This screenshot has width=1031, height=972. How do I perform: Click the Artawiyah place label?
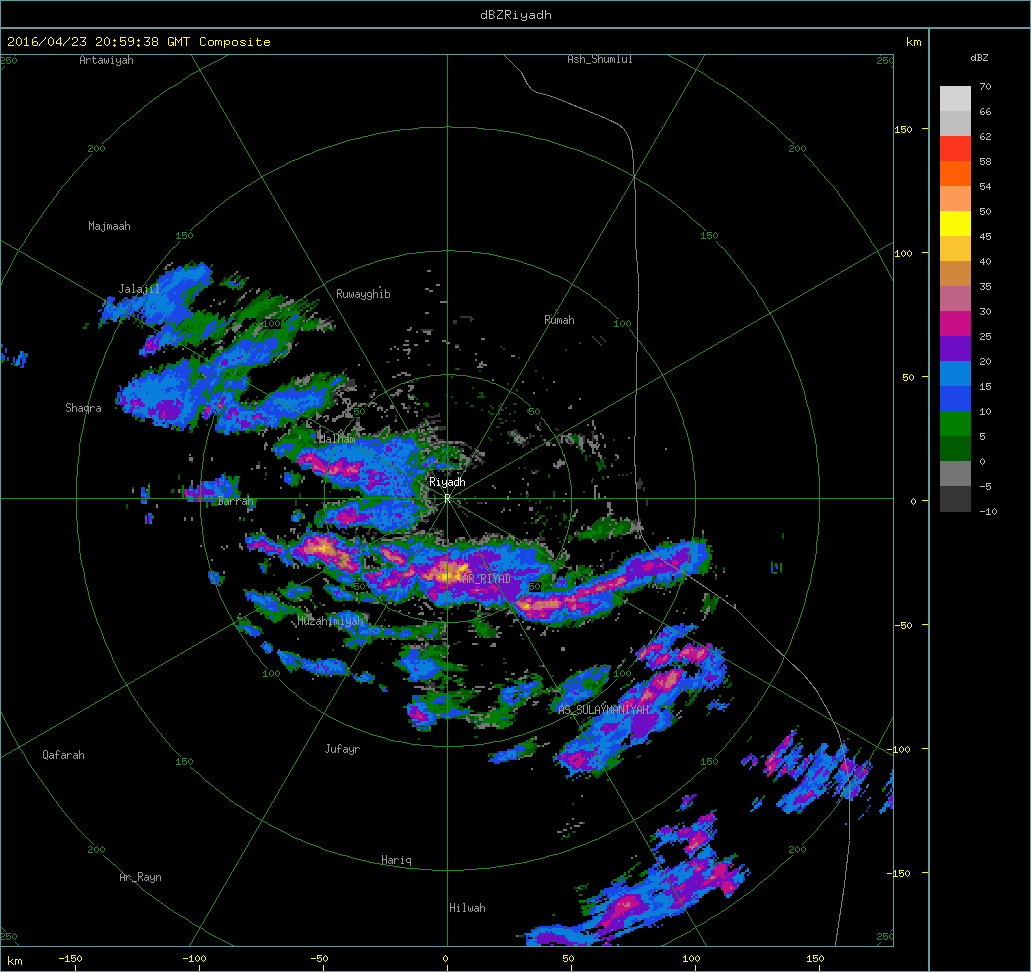click(107, 60)
